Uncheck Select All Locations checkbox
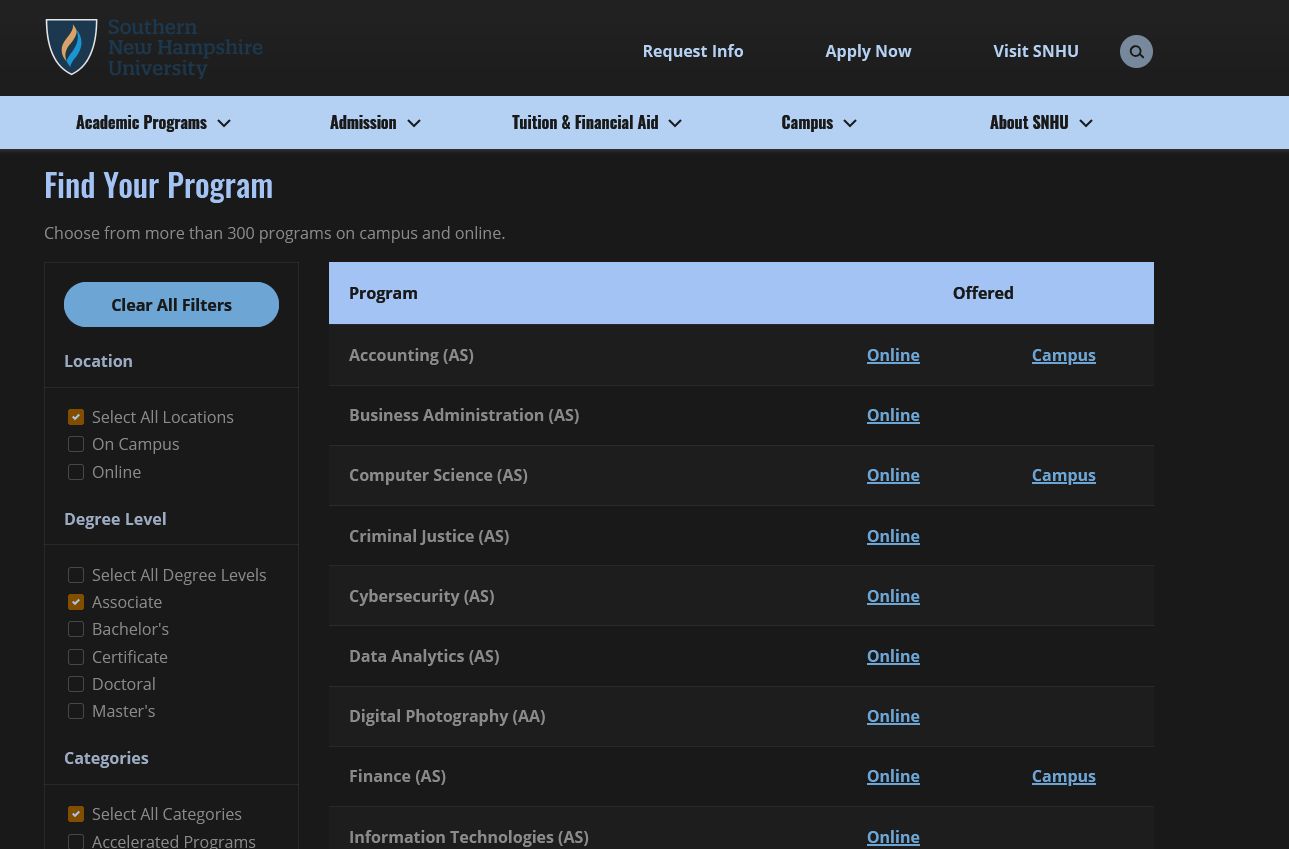1289x849 pixels. pos(76,417)
